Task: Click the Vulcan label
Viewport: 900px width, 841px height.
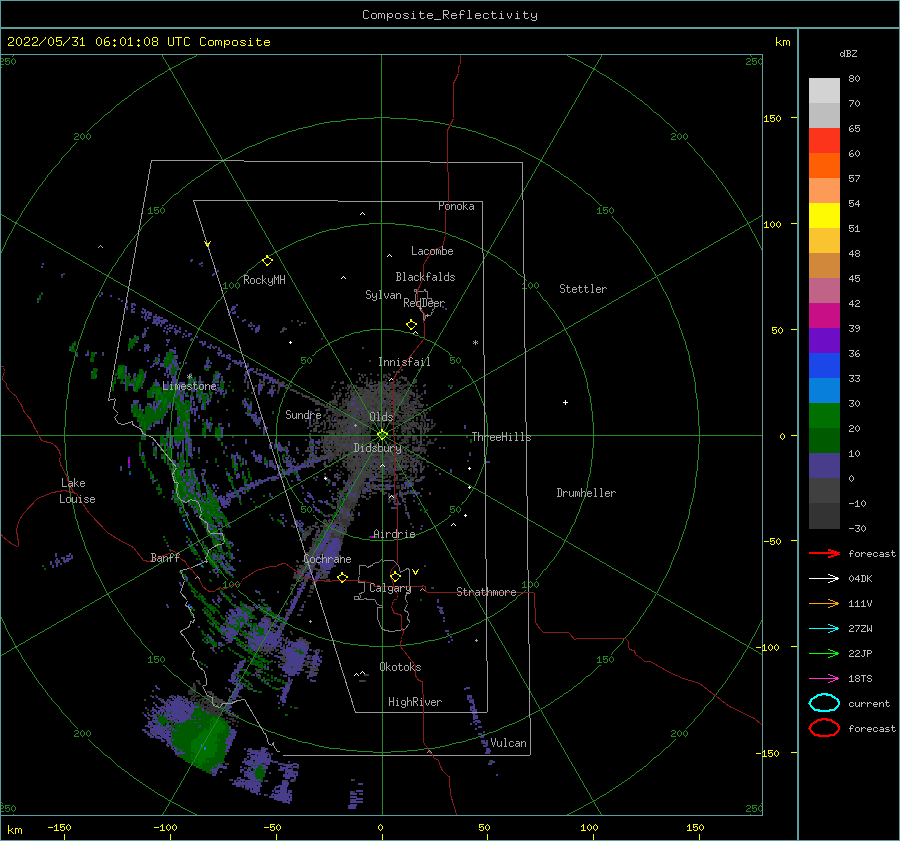Action: 508,743
